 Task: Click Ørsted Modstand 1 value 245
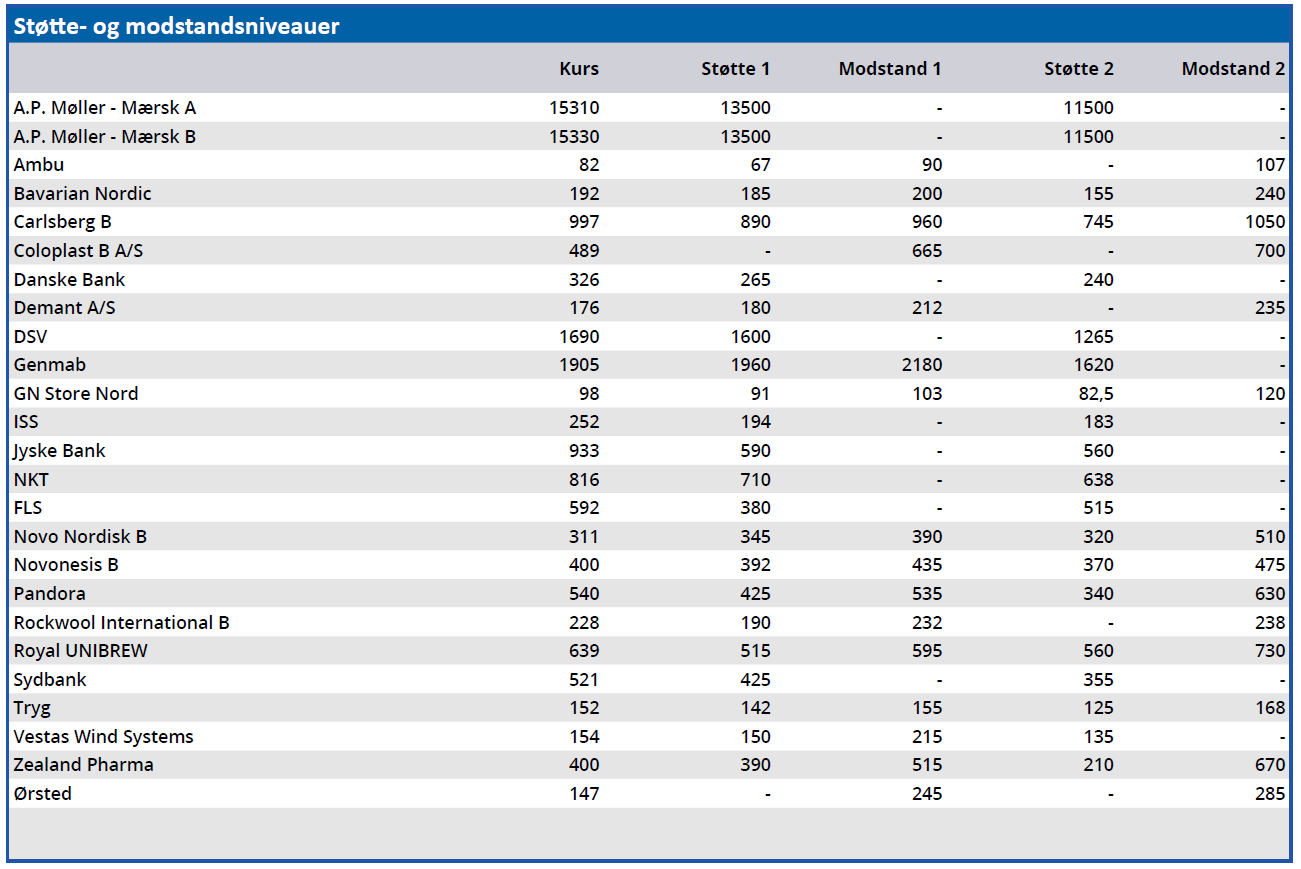click(x=926, y=794)
